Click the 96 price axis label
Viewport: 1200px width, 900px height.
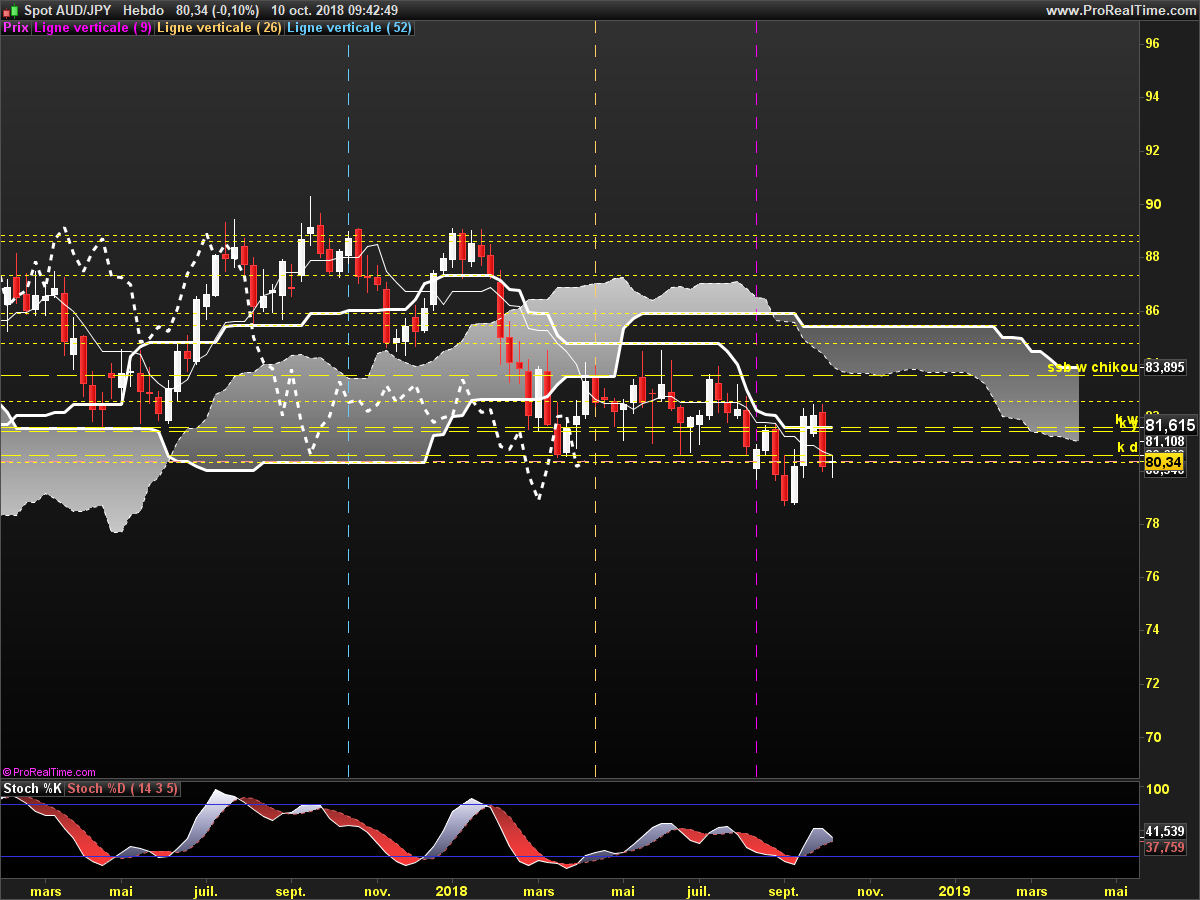(x=1152, y=43)
